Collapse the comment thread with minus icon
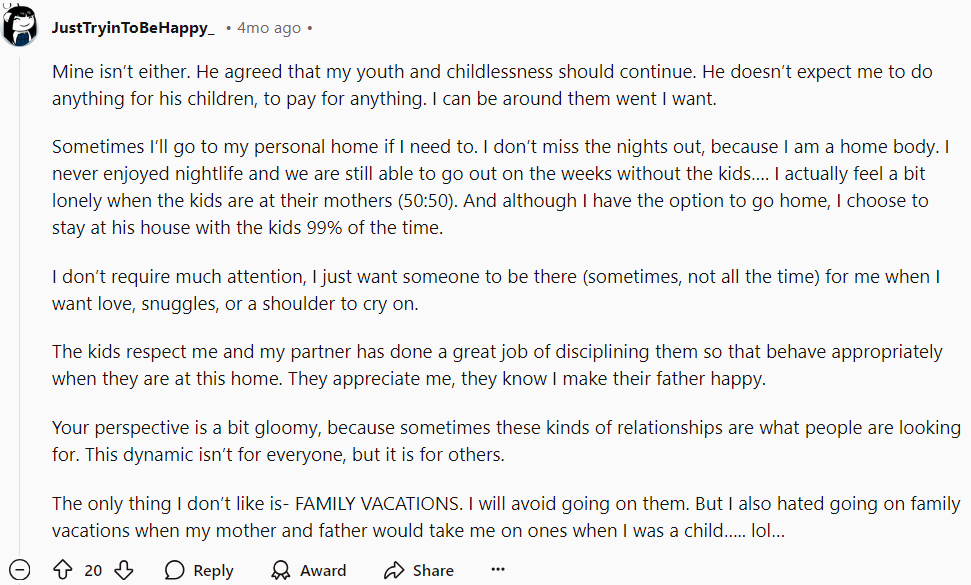Screen dimensions: 971x585 pos(20,570)
